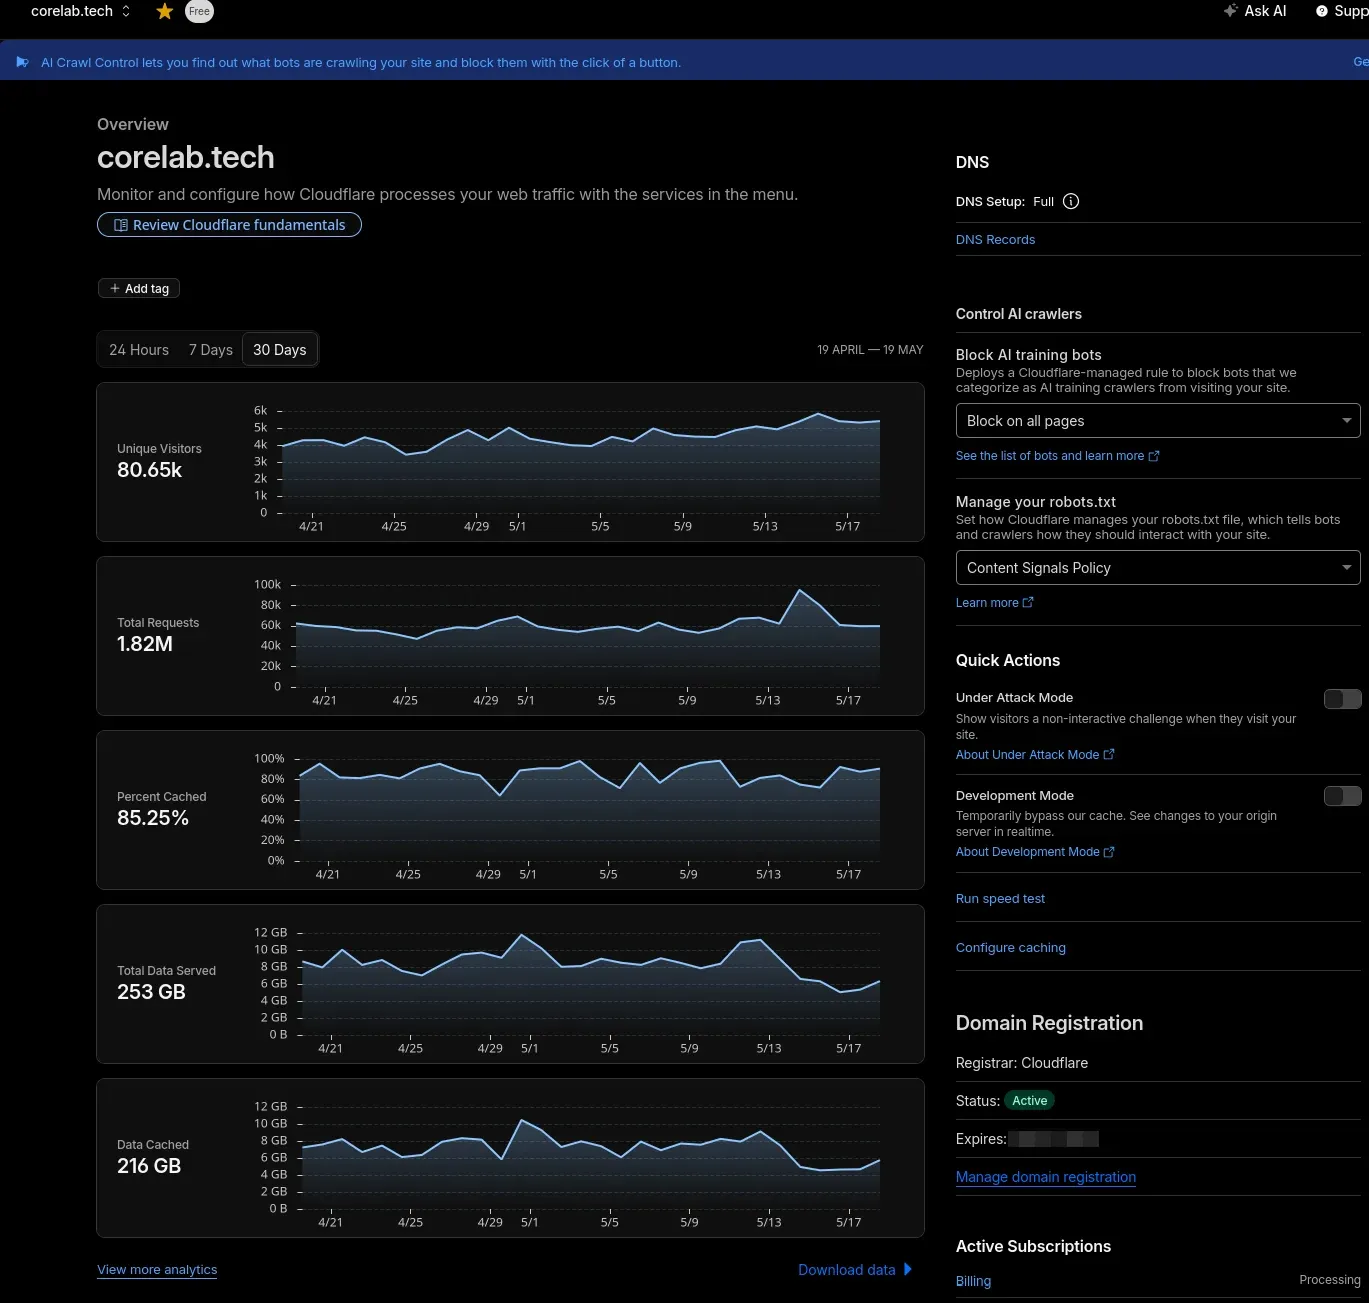The height and width of the screenshot is (1303, 1369).
Task: Click the star favorite icon beside corelab.tech
Action: 165,11
